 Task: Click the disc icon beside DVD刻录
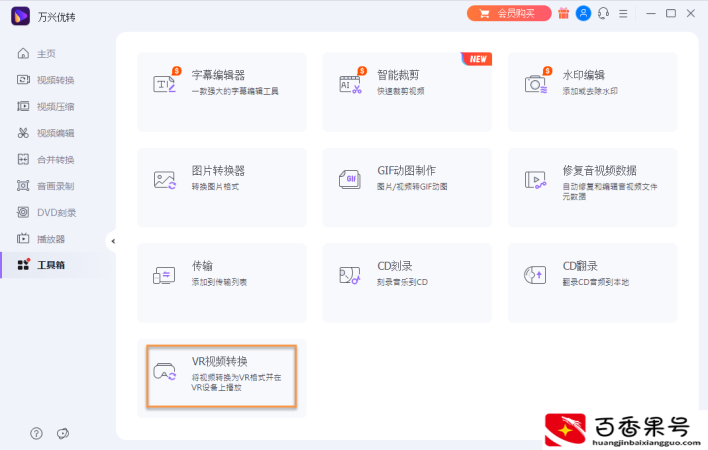(23, 212)
